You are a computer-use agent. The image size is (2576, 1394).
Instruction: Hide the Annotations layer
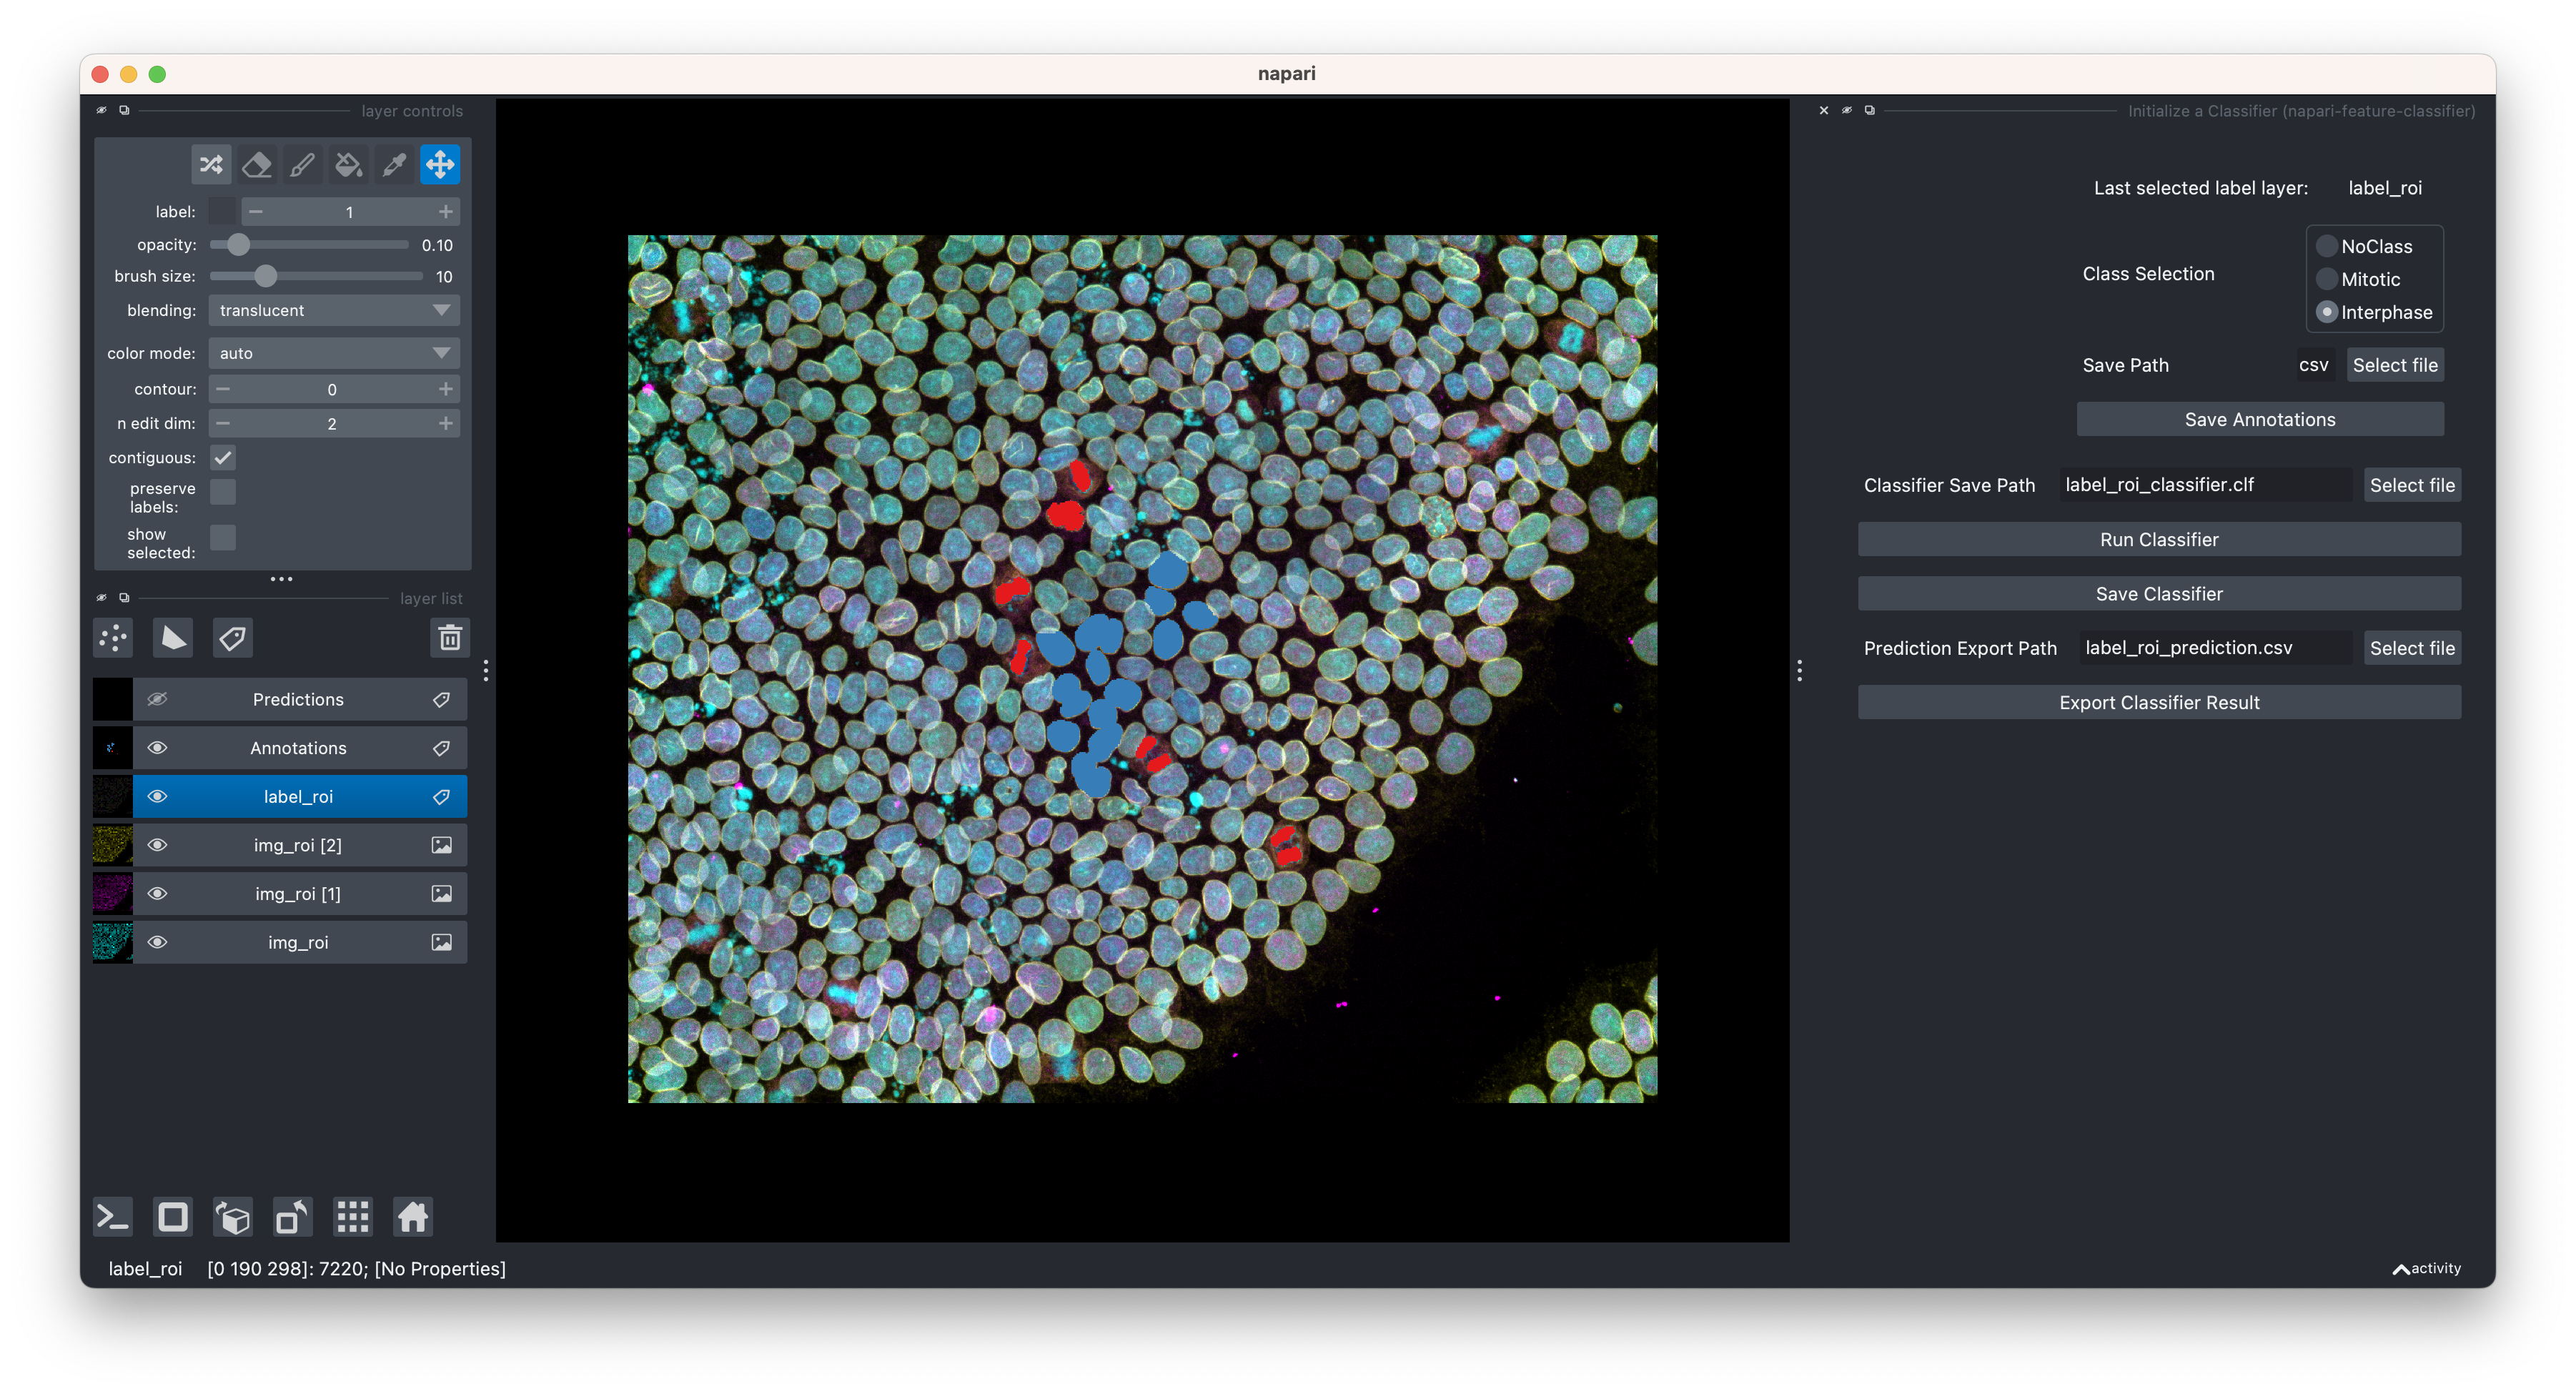(158, 747)
